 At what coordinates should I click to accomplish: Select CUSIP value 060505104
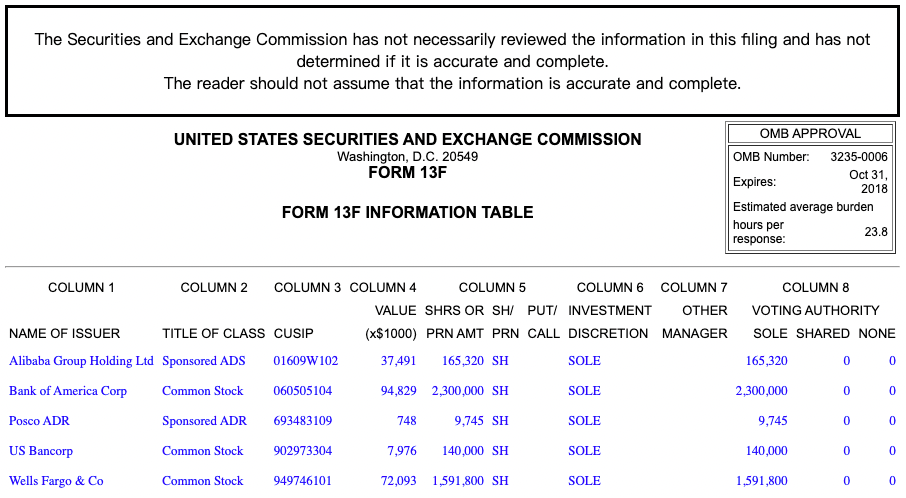(303, 391)
